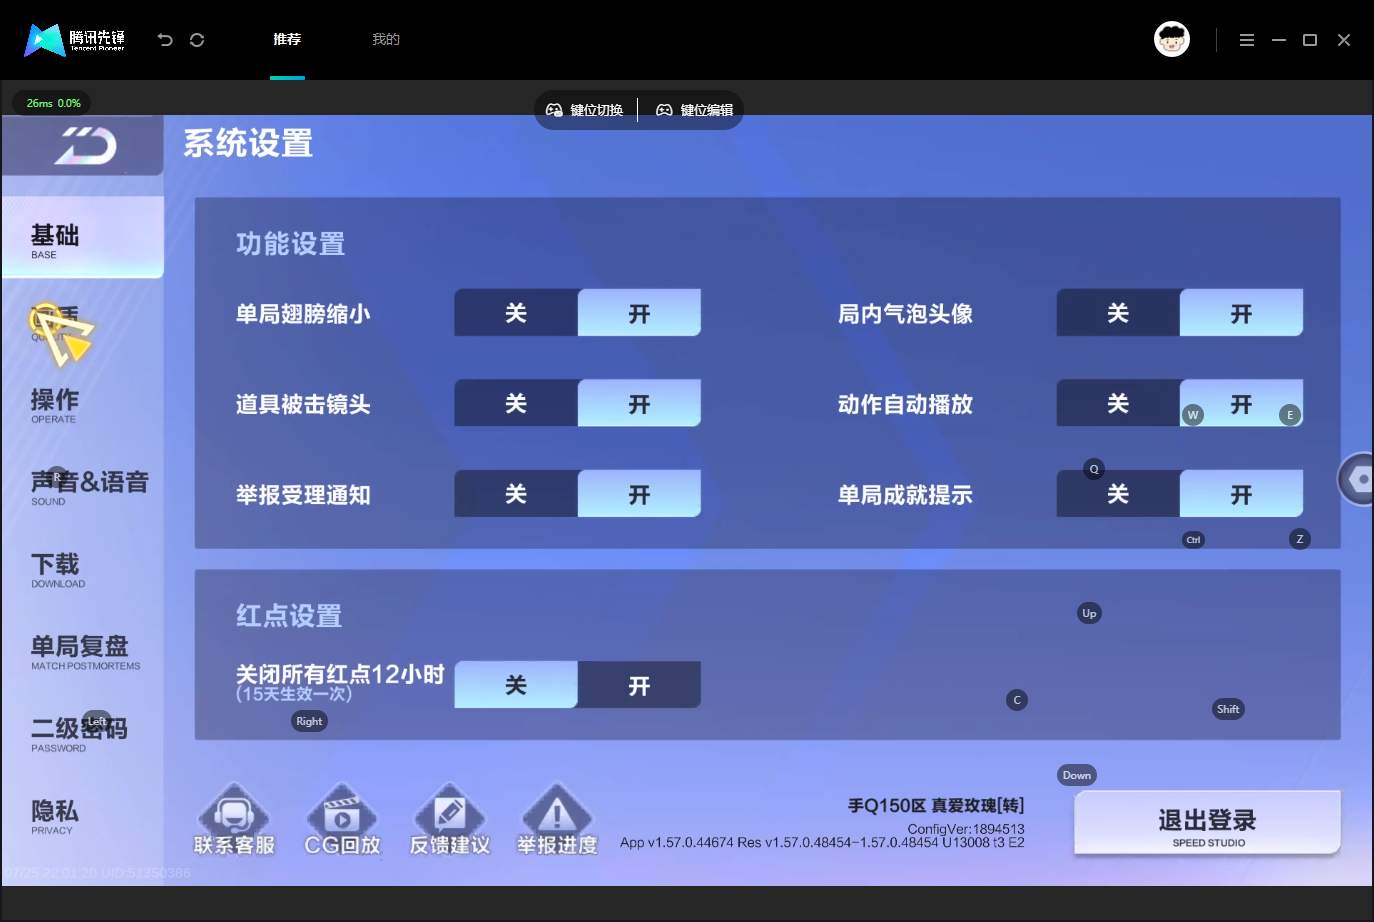Click the Down key mapping marker

(1077, 775)
